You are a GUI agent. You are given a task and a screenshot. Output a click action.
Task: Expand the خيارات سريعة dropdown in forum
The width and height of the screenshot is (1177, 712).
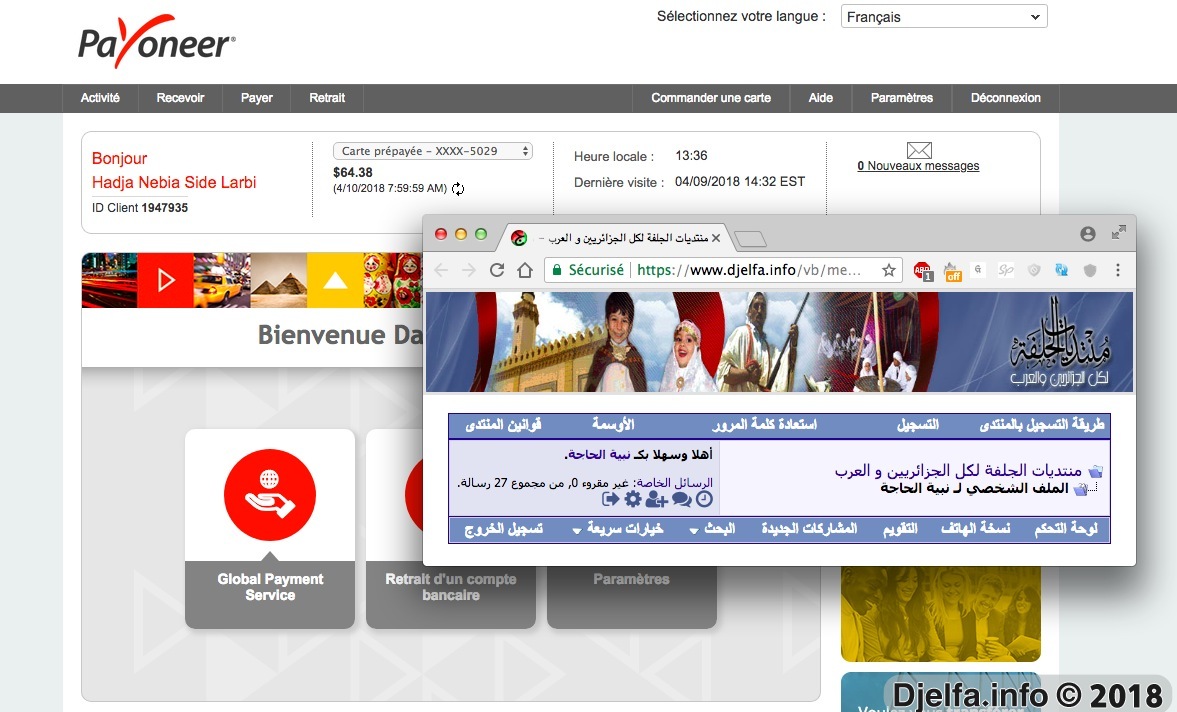pyautogui.click(x=618, y=530)
